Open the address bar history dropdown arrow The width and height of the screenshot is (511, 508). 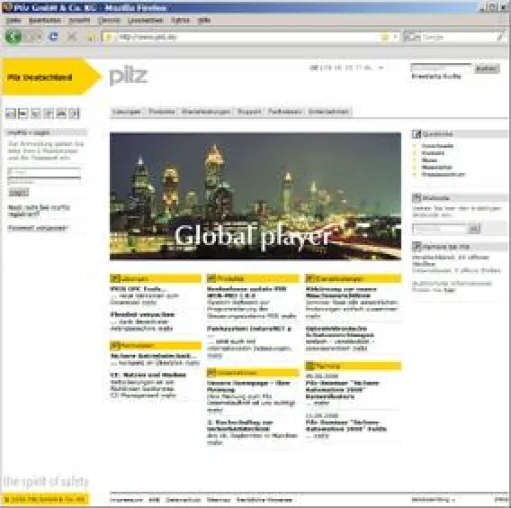(395, 37)
